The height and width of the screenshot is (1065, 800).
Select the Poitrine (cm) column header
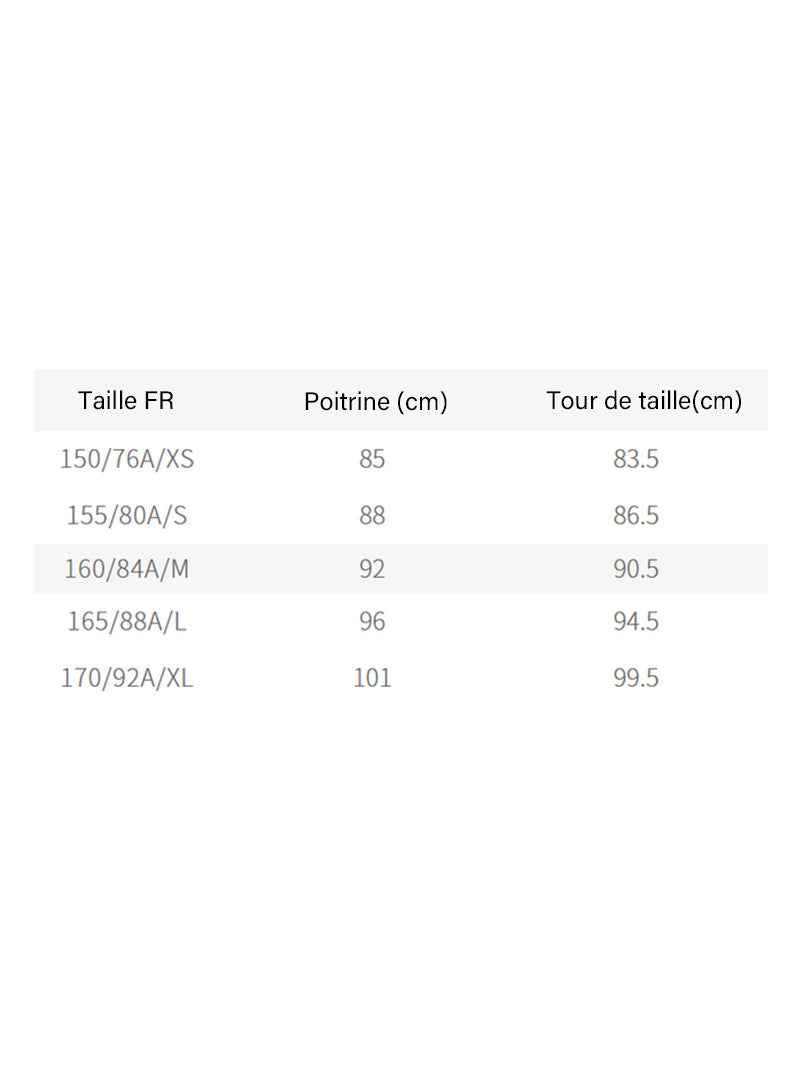(x=376, y=402)
